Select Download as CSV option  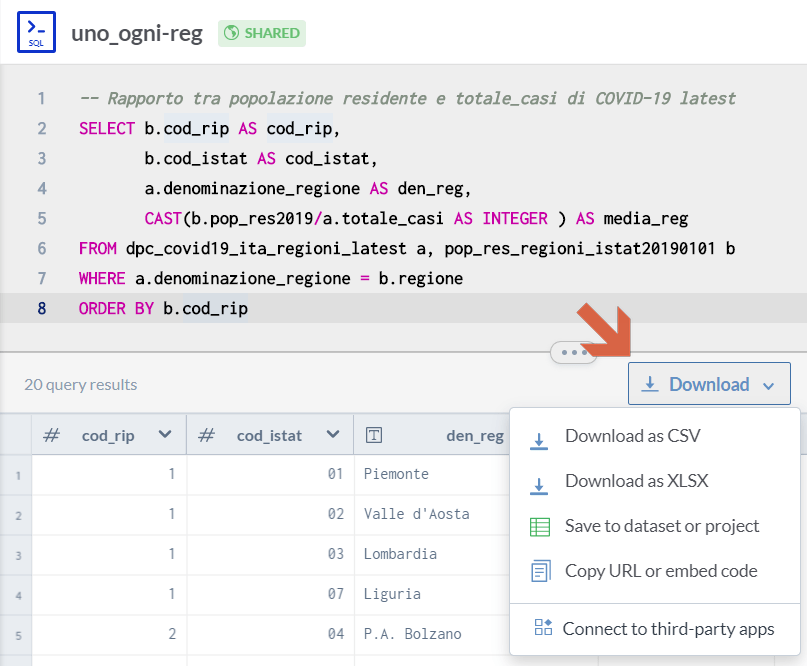(632, 436)
